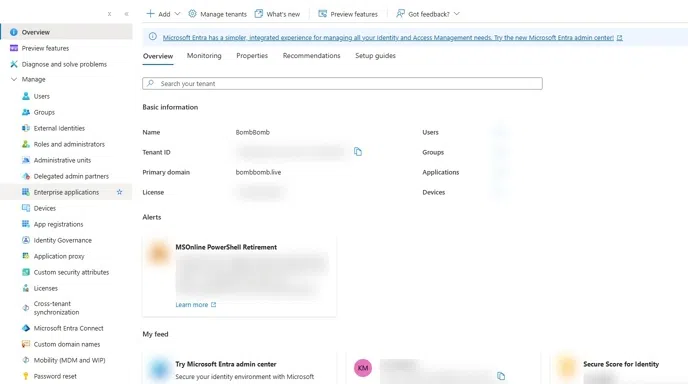
Task: Click the Cross-tenant synchronization icon
Action: (x=26, y=308)
